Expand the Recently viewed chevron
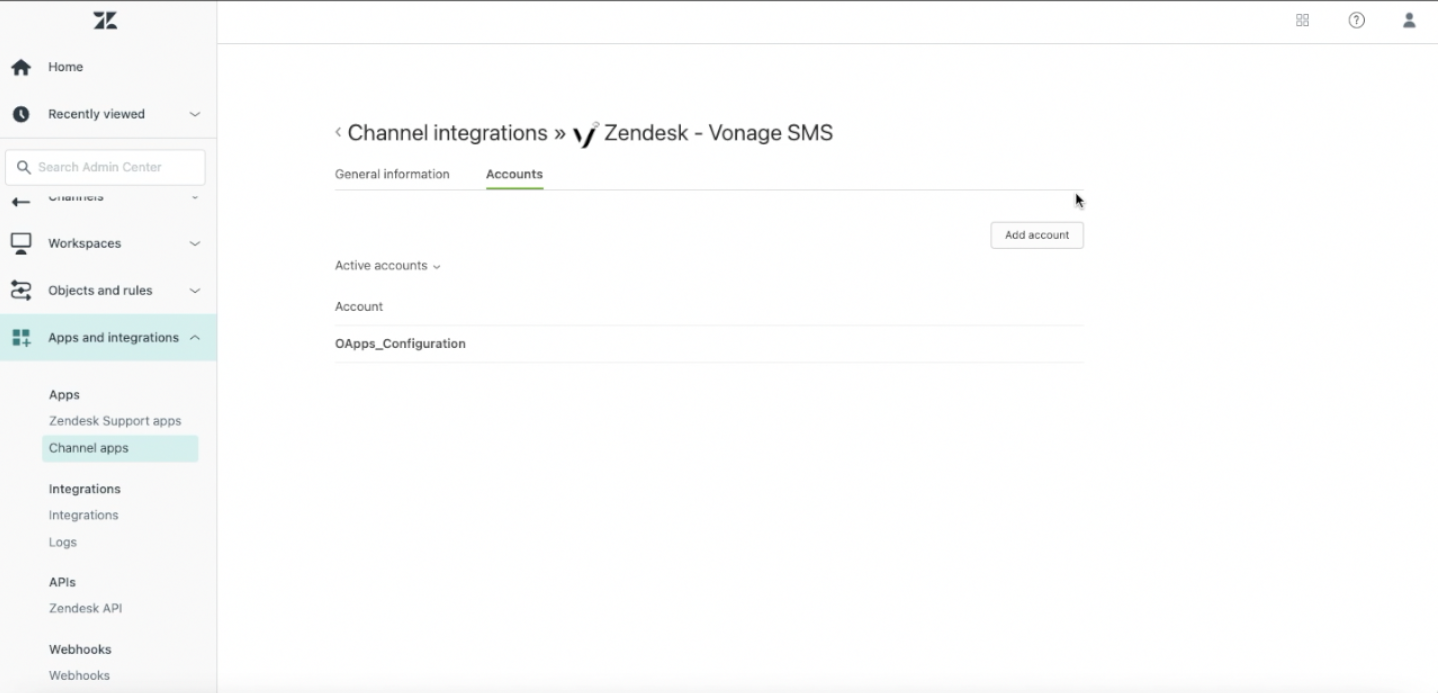Image resolution: width=1438 pixels, height=693 pixels. coord(195,114)
